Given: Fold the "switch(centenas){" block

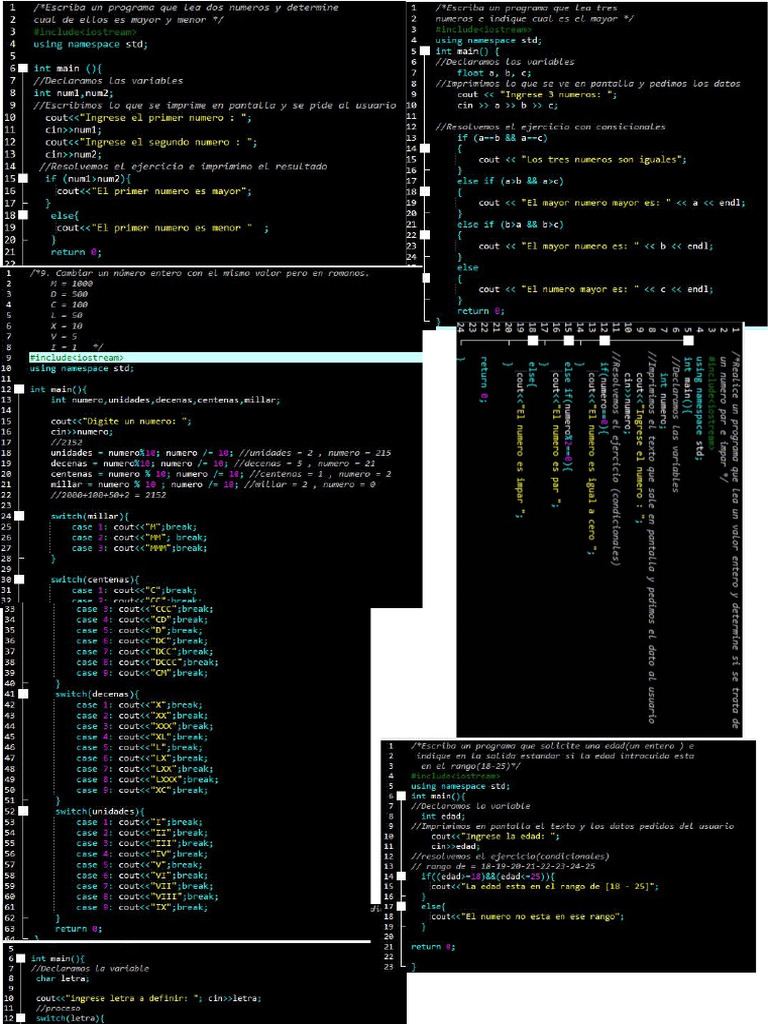Looking at the screenshot, I should (20, 579).
